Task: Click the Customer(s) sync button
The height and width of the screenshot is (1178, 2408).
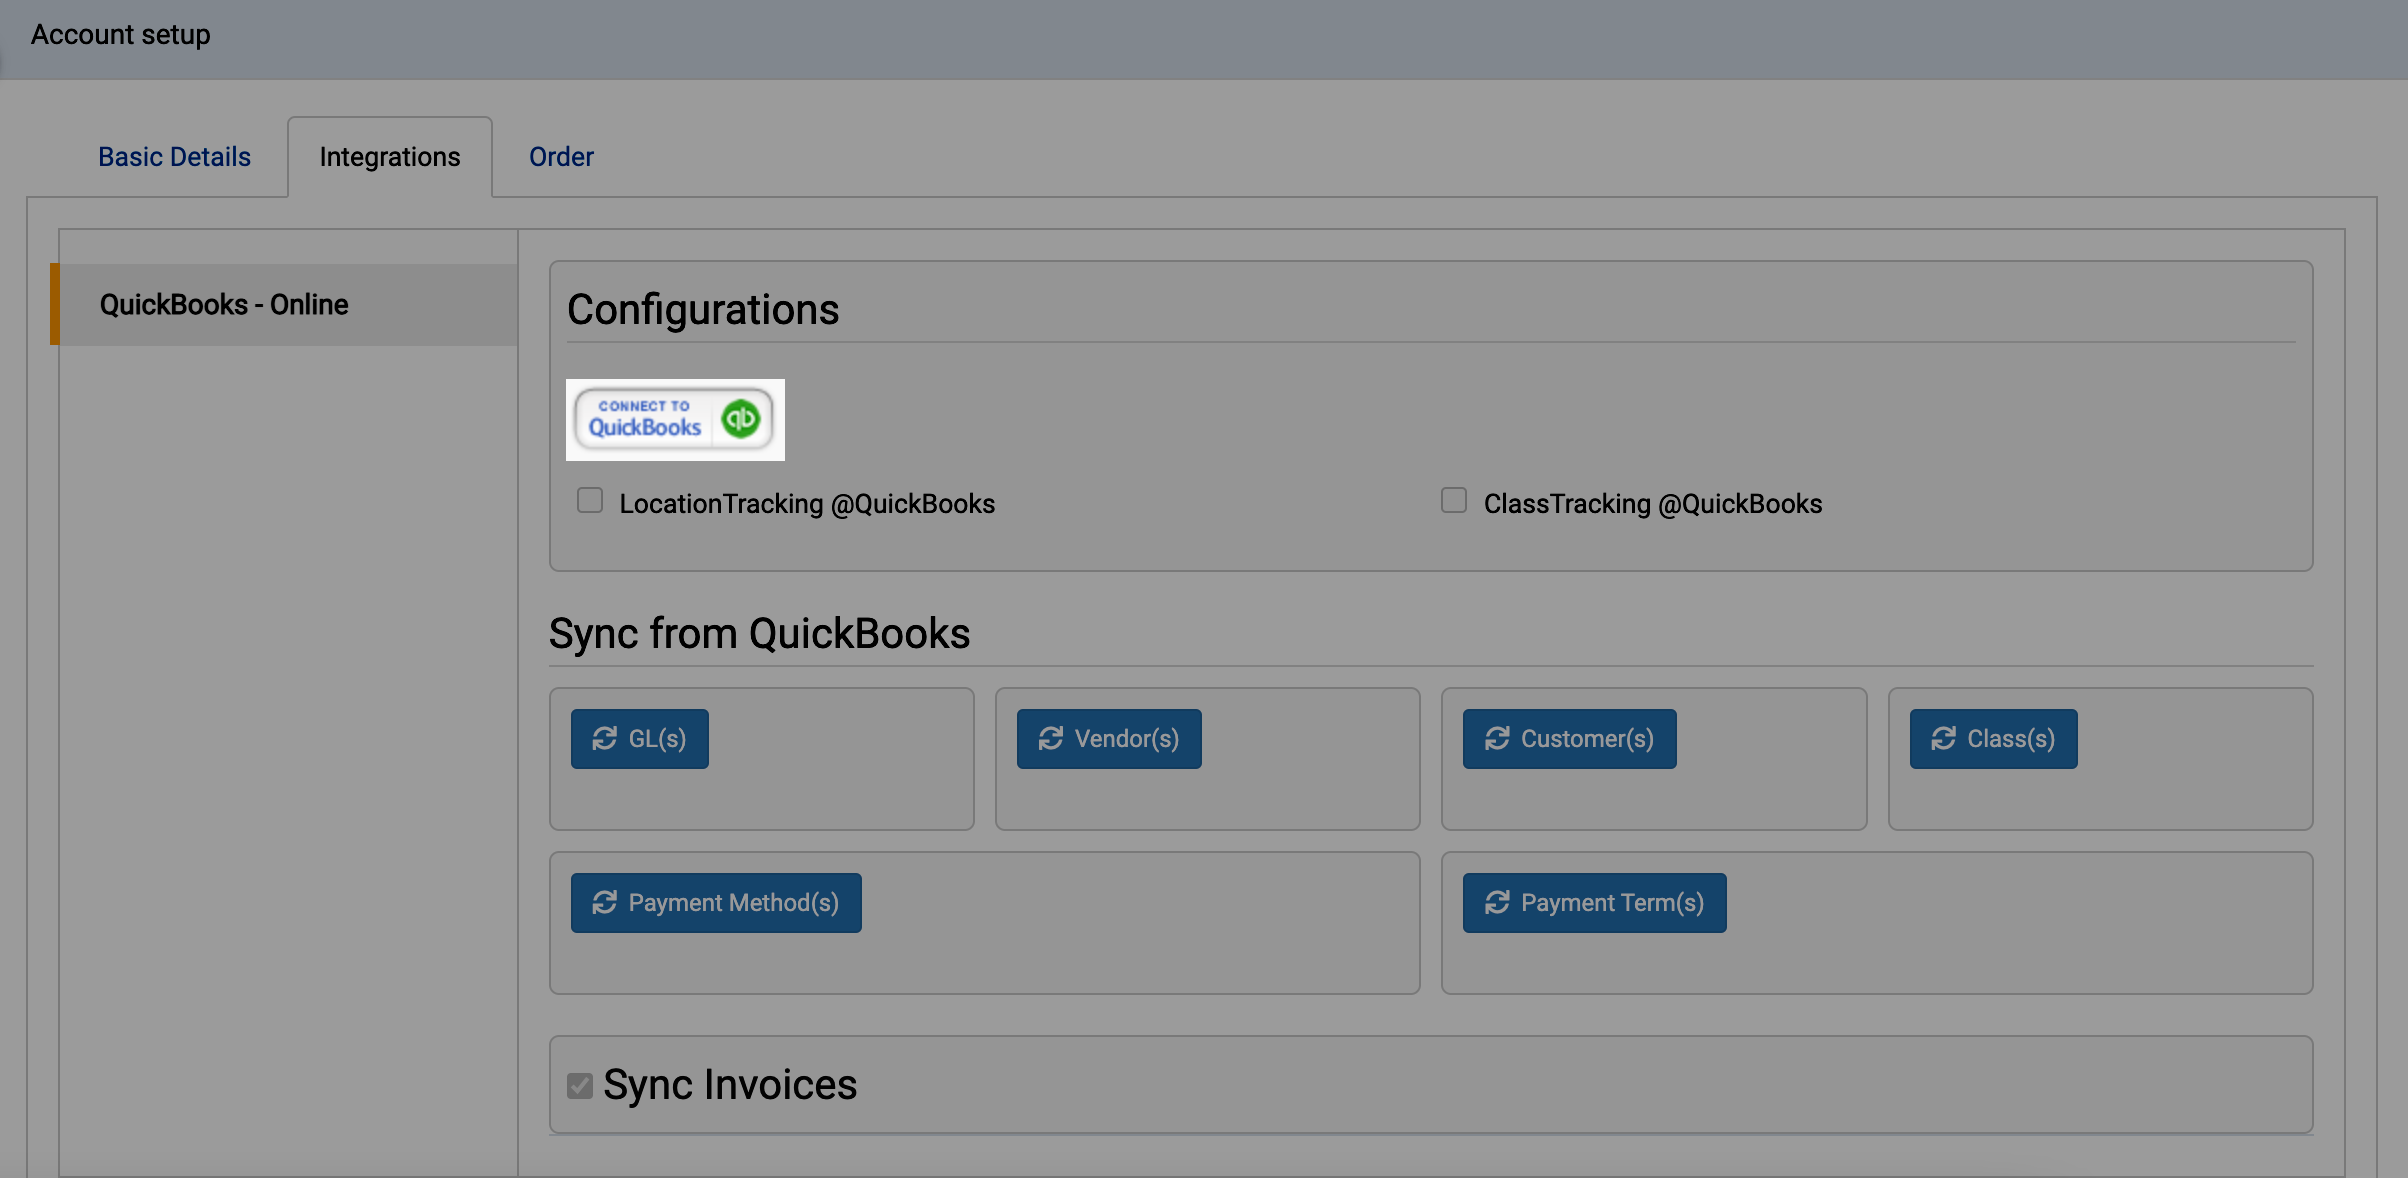Action: [x=1568, y=738]
